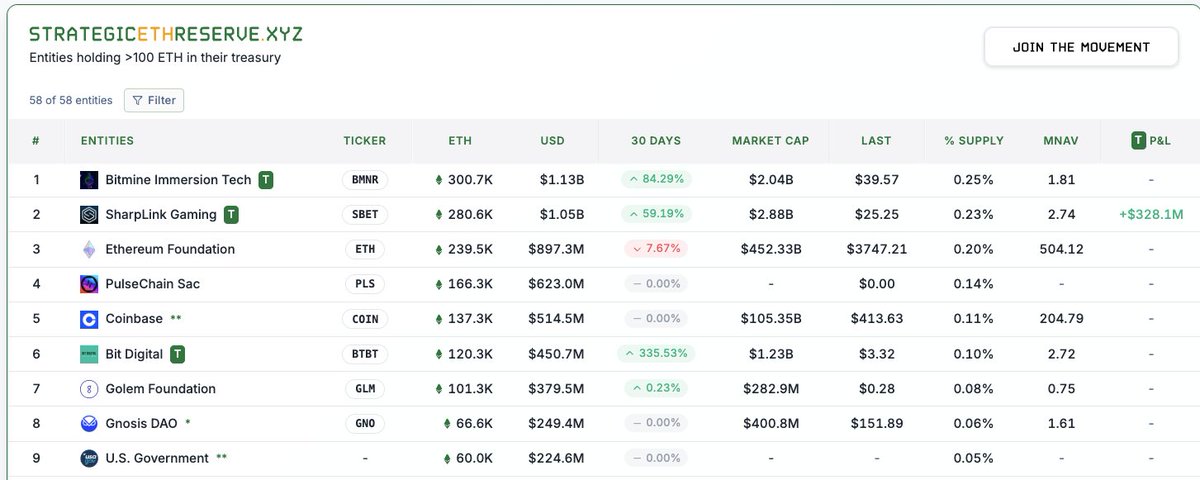Sort by % Supply column header
This screenshot has width=1200, height=480.
[973, 141]
